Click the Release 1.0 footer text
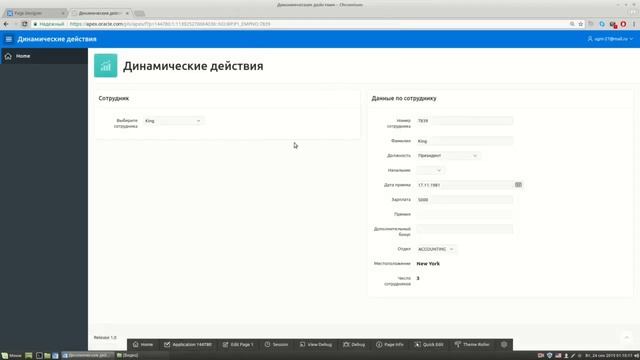Image resolution: width=640 pixels, height=360 pixels. coord(105,338)
